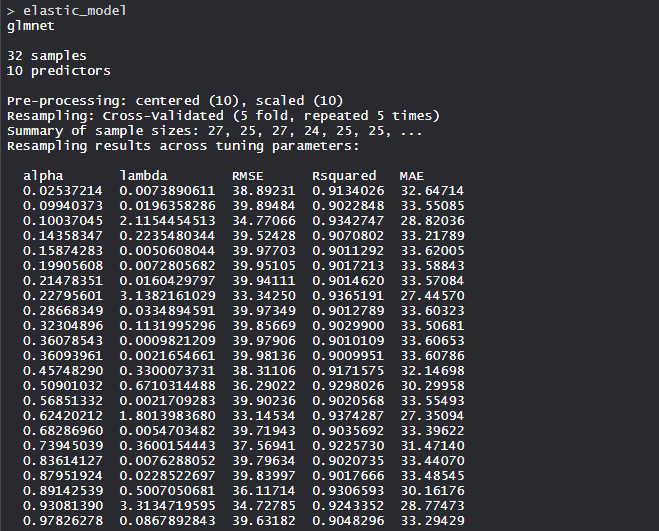659x531 pixels.
Task: Click alpha value 0.14358347
Action: [63, 236]
